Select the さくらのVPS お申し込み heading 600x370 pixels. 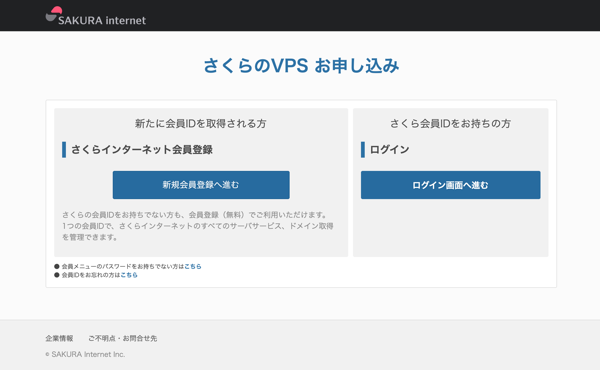(301, 65)
